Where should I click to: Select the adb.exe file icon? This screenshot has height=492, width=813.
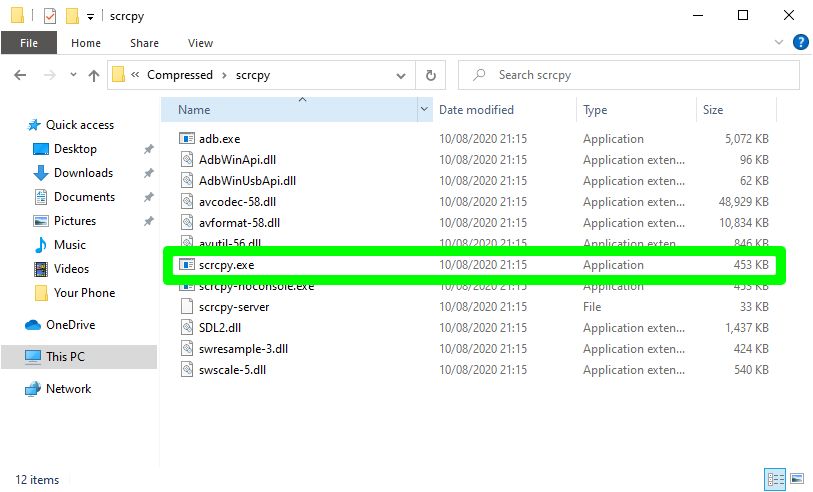(x=187, y=138)
